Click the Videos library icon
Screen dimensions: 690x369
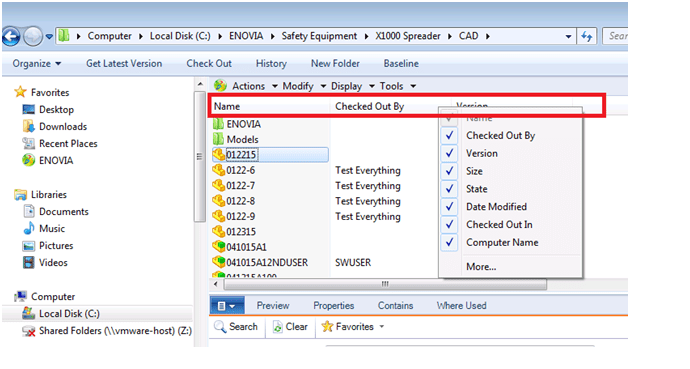click(x=29, y=263)
